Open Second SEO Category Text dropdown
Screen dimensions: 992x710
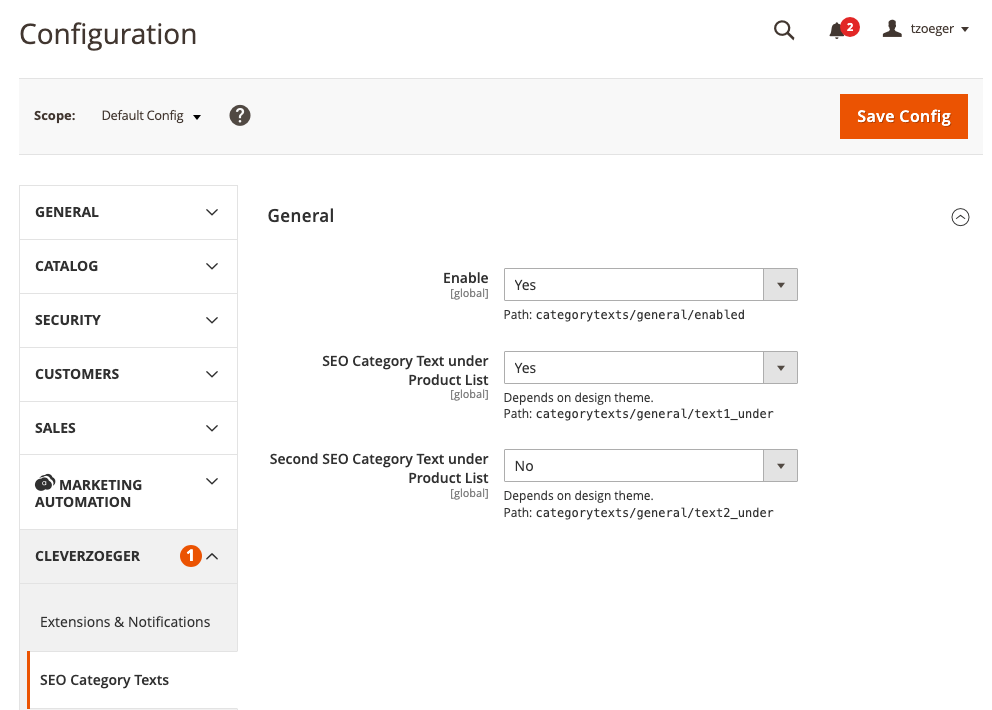(x=650, y=466)
